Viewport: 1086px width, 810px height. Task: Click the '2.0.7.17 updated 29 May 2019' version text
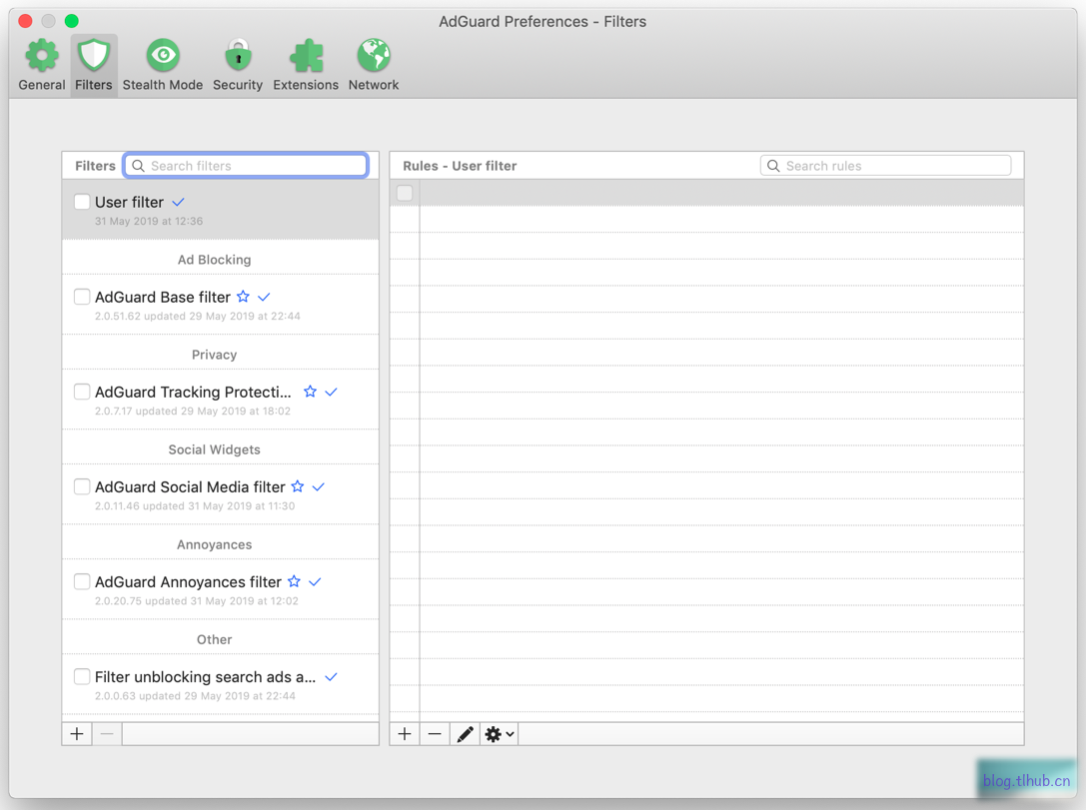pyautogui.click(x=193, y=411)
